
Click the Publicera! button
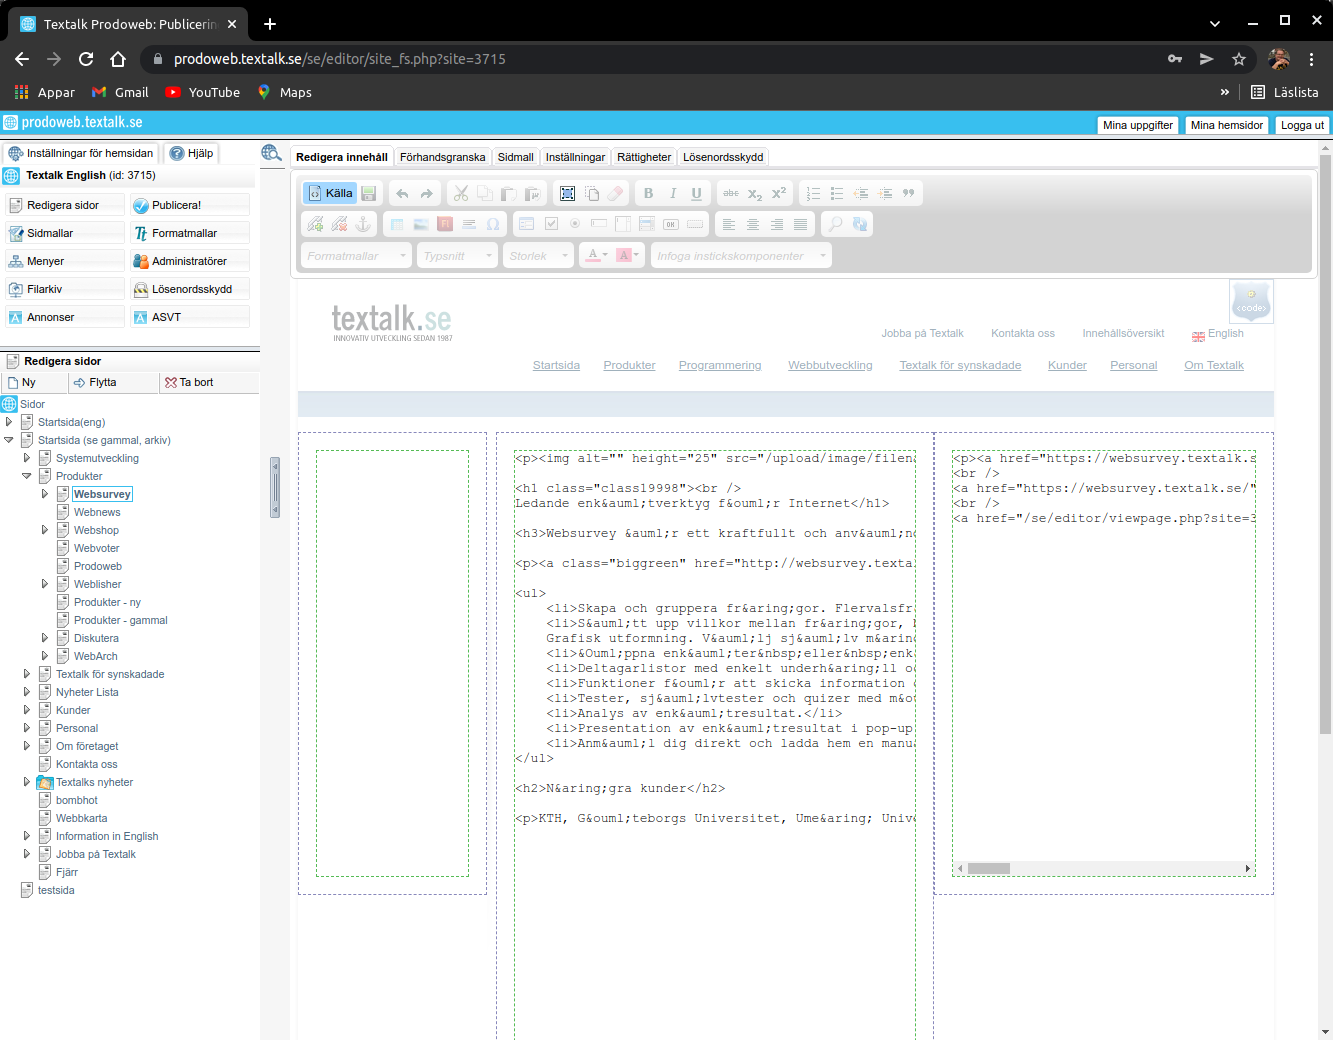[x=190, y=205]
